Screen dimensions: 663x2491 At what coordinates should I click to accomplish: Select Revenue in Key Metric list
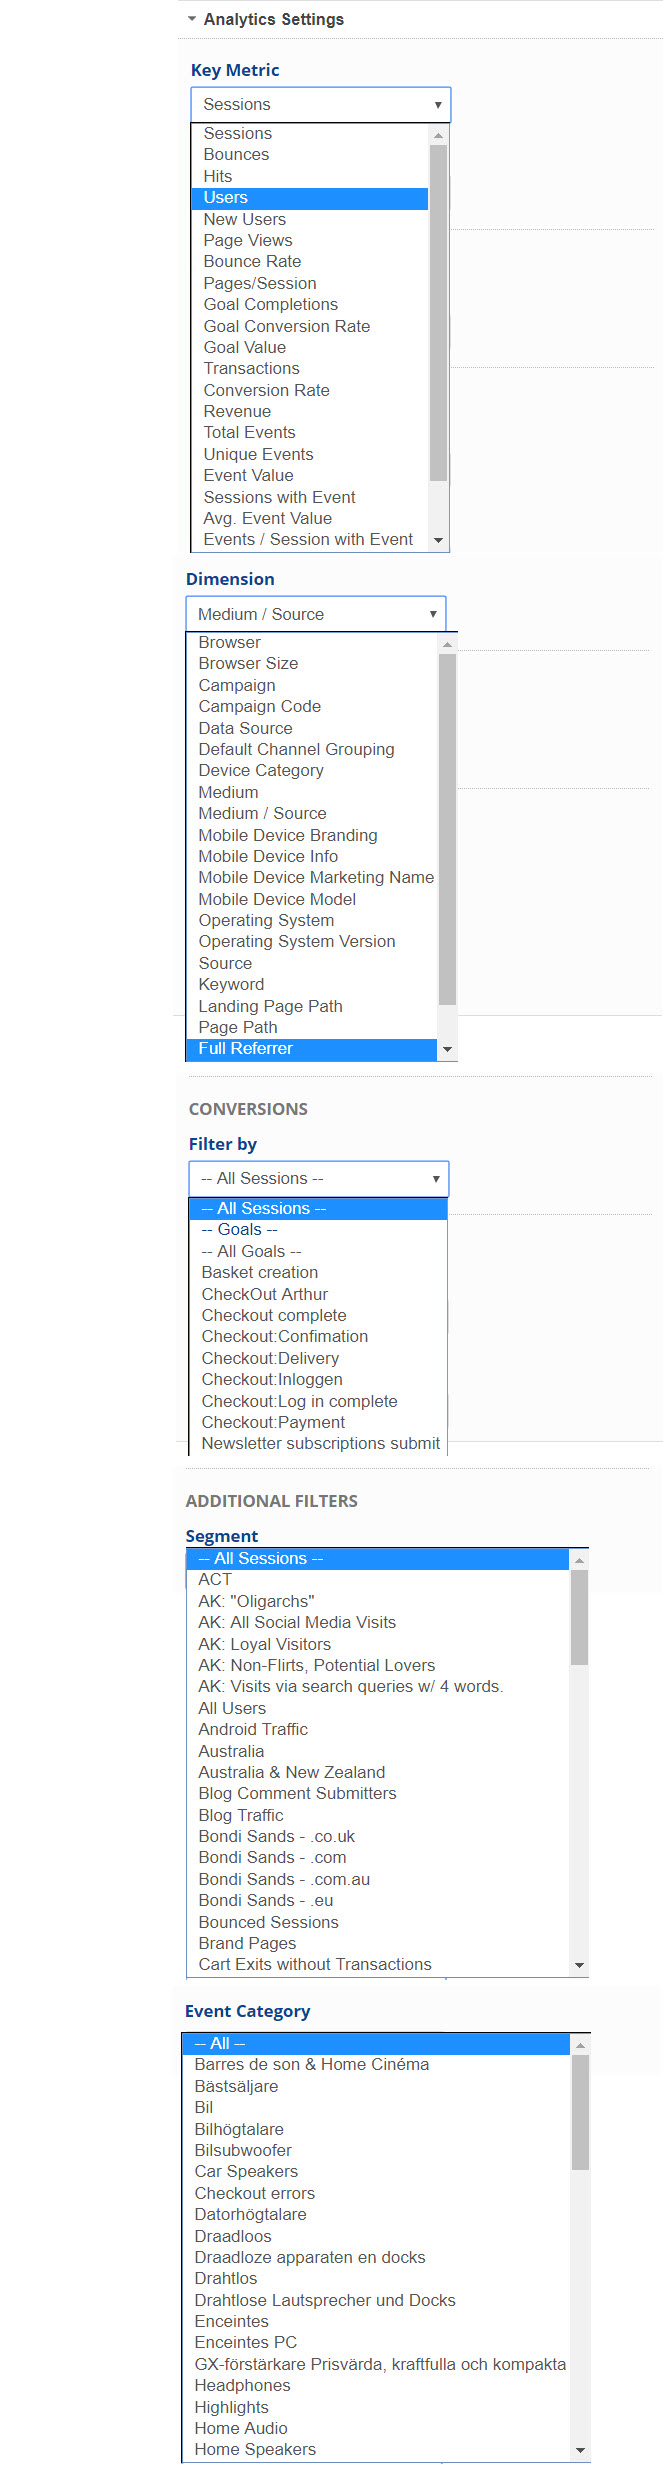(x=237, y=411)
